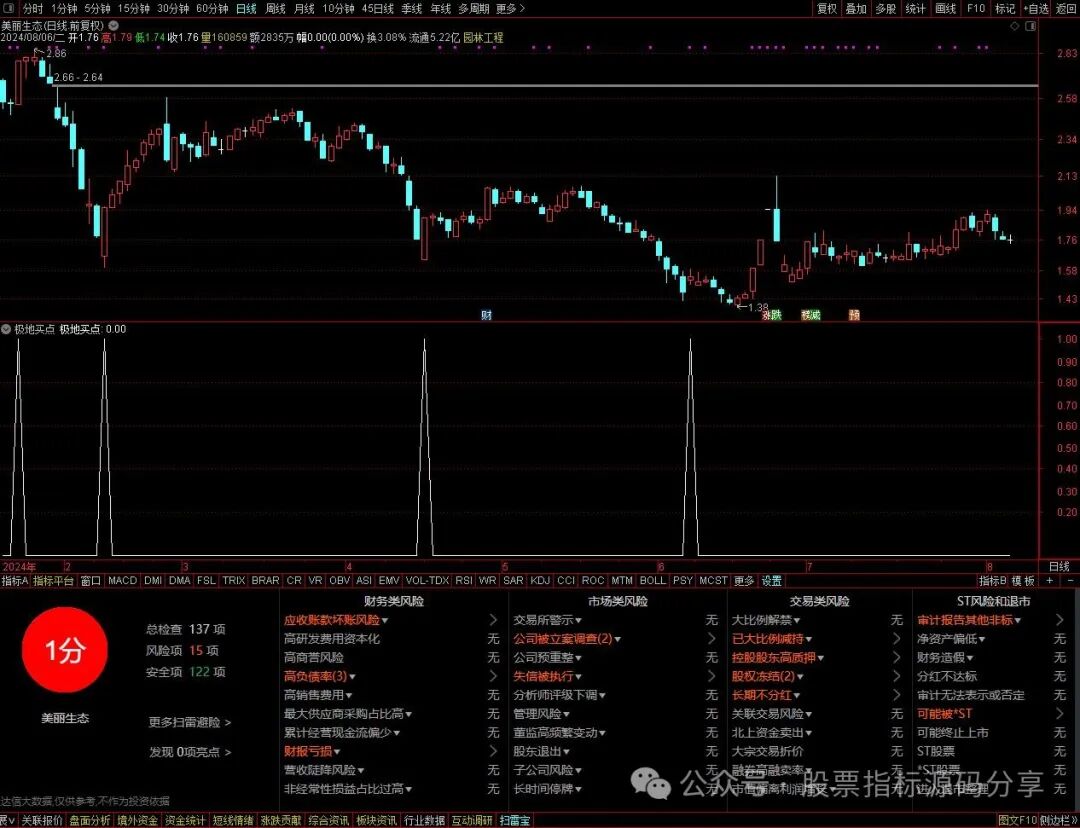Click the plus zoom-in button right of 模板
The width and height of the screenshot is (1080, 828).
point(1050,581)
